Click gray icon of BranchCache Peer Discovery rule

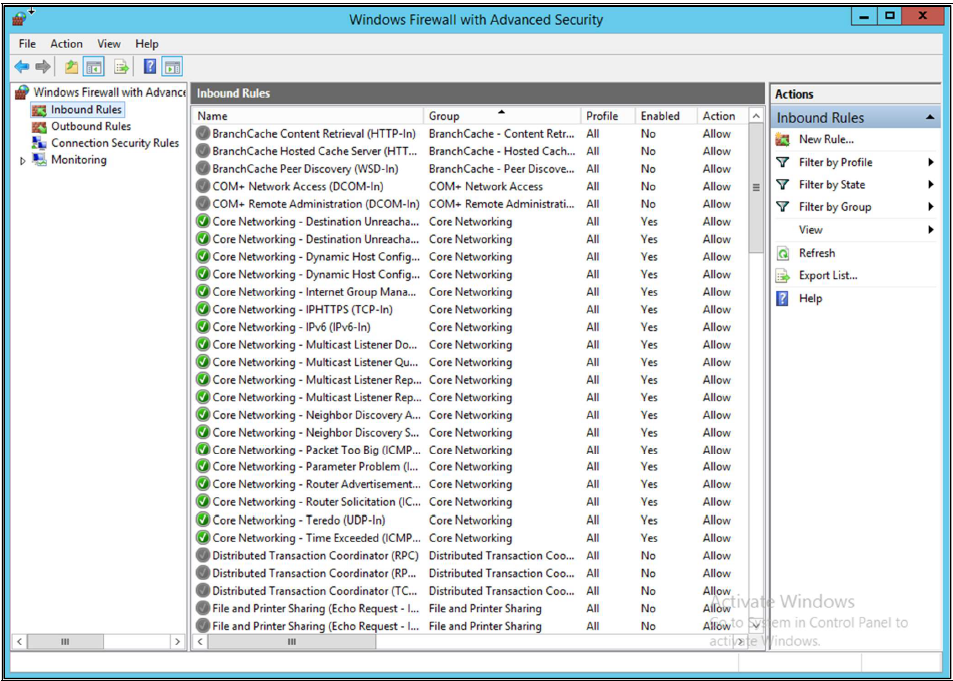[203, 168]
